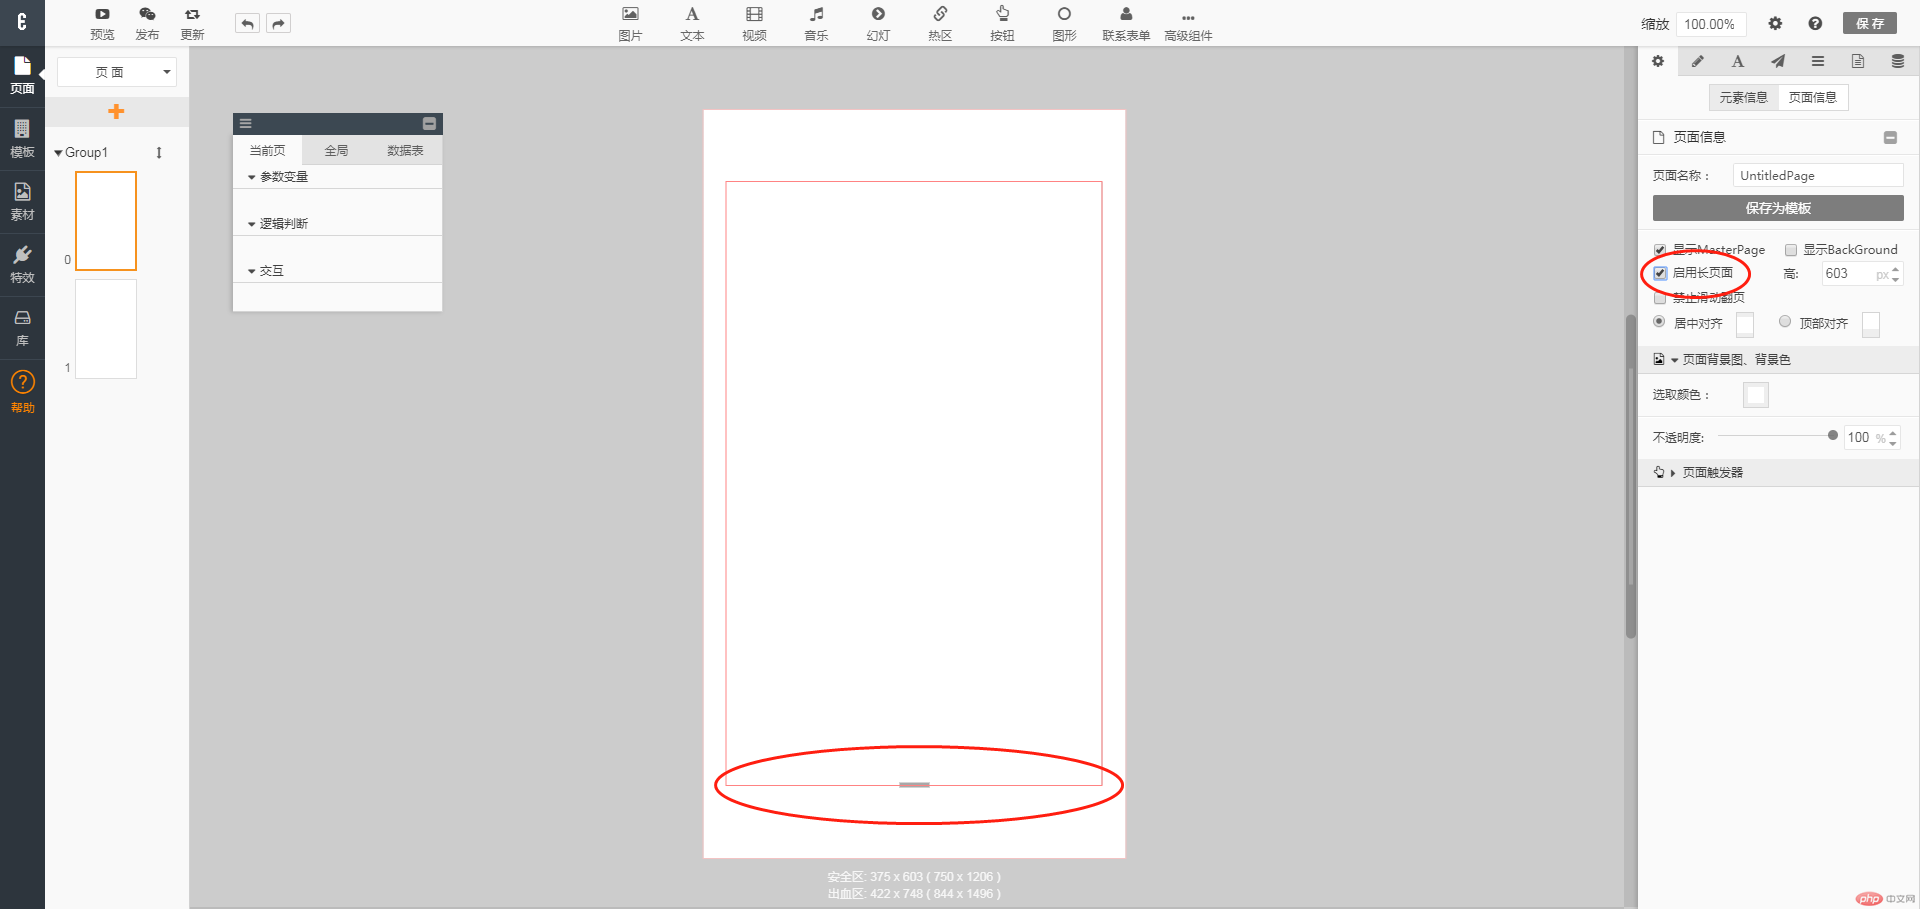The image size is (1920, 909).
Task: Expand 页面触发器 section
Action: [1672, 473]
